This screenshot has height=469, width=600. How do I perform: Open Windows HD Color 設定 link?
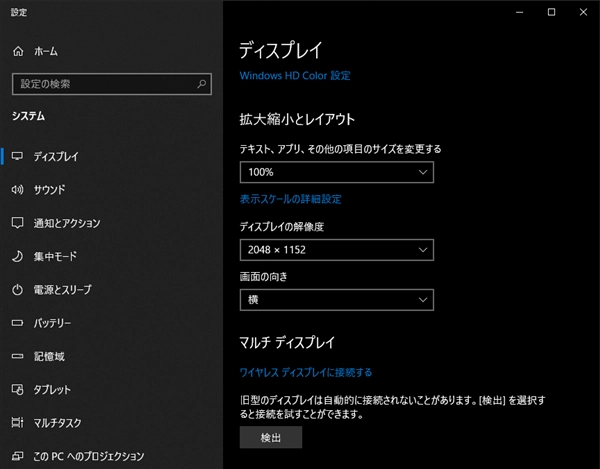click(x=295, y=75)
